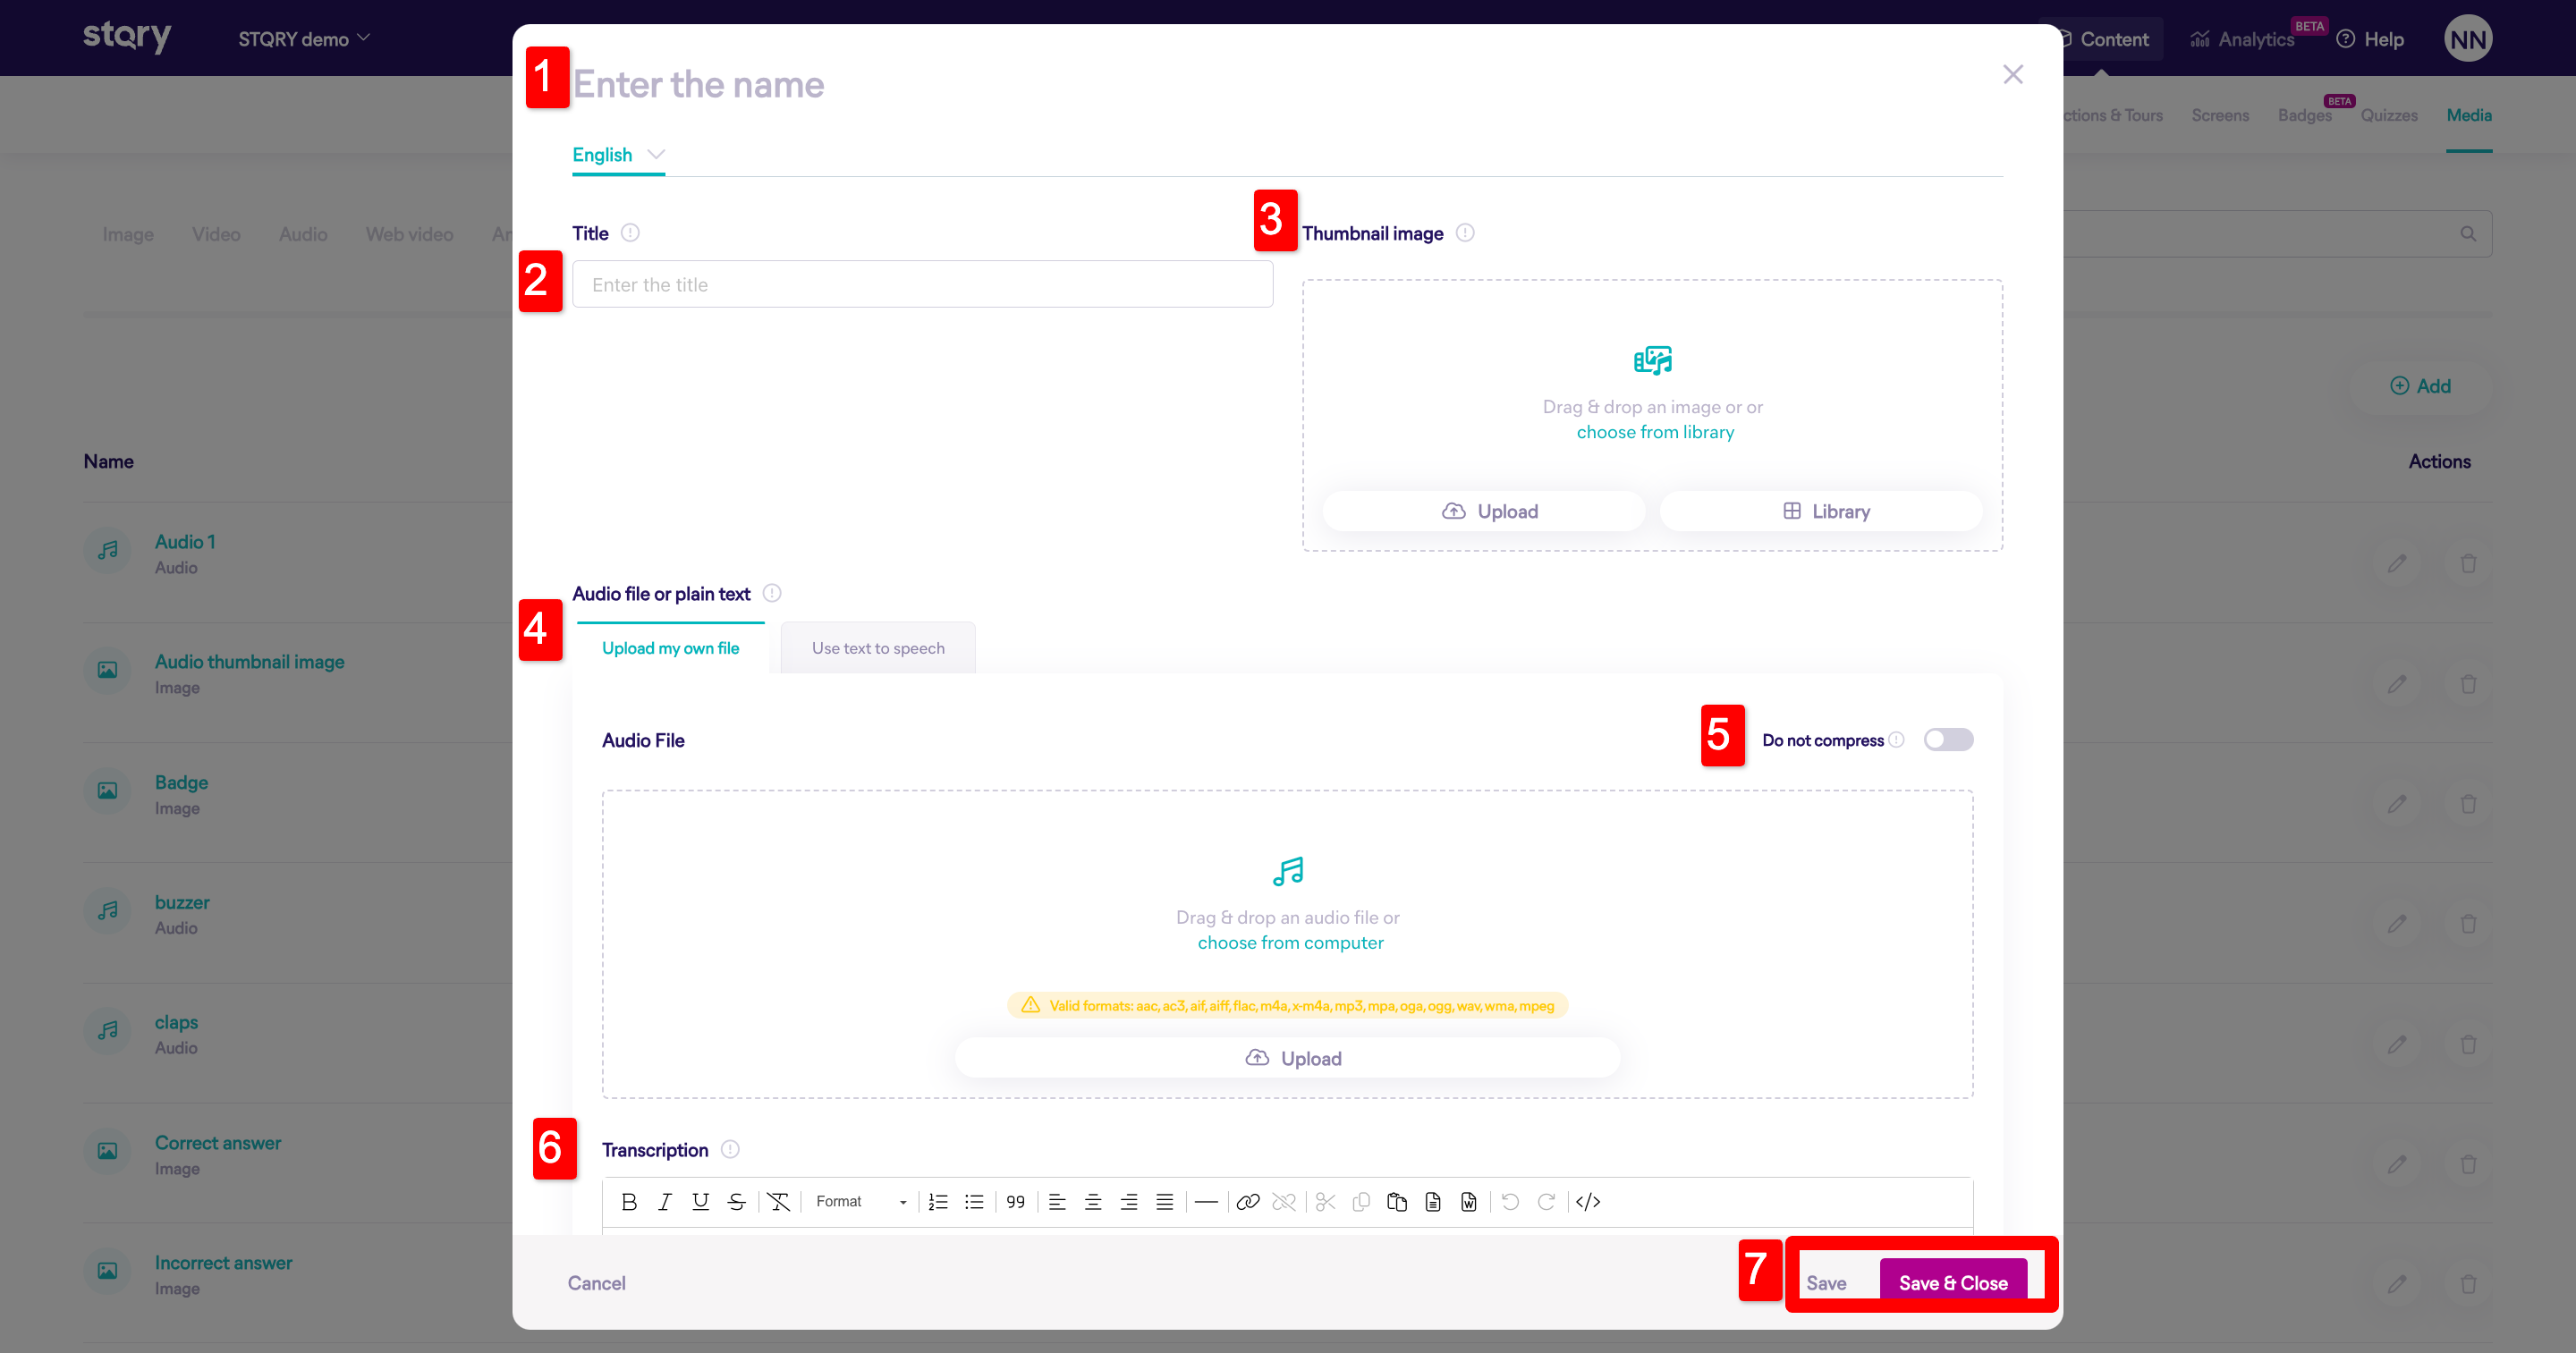Open source code view icon
This screenshot has height=1353, width=2576.
(1587, 1202)
